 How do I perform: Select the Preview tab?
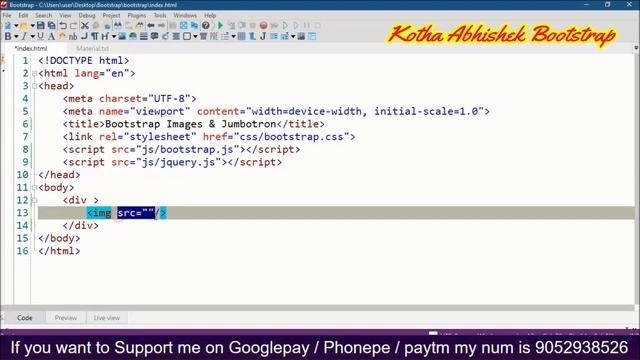(x=66, y=318)
